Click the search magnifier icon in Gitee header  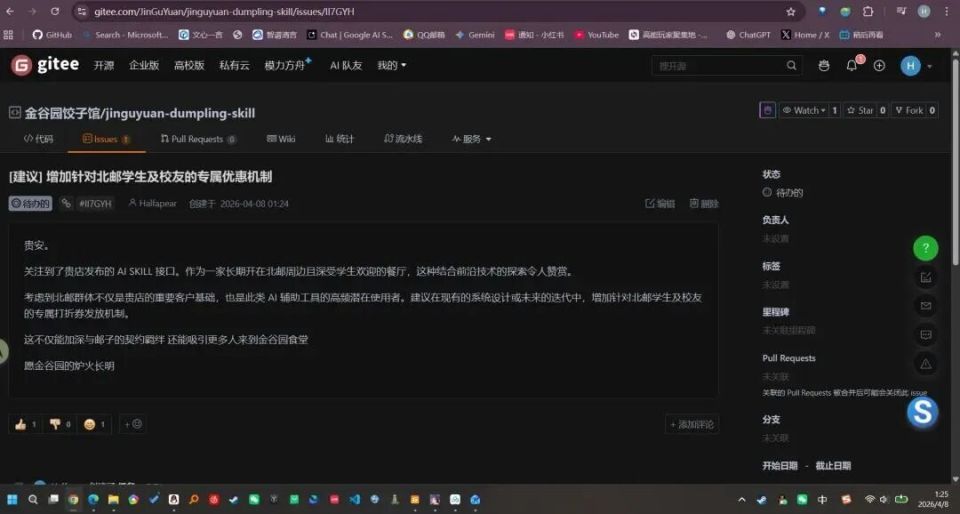792,65
